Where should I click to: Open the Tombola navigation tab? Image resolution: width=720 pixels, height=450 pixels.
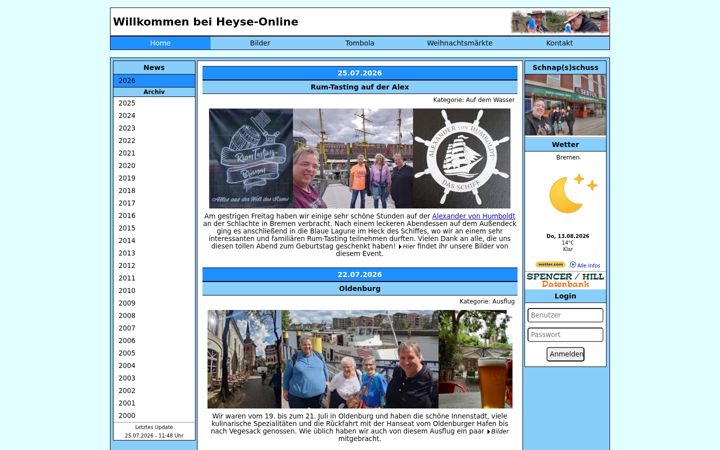[360, 43]
